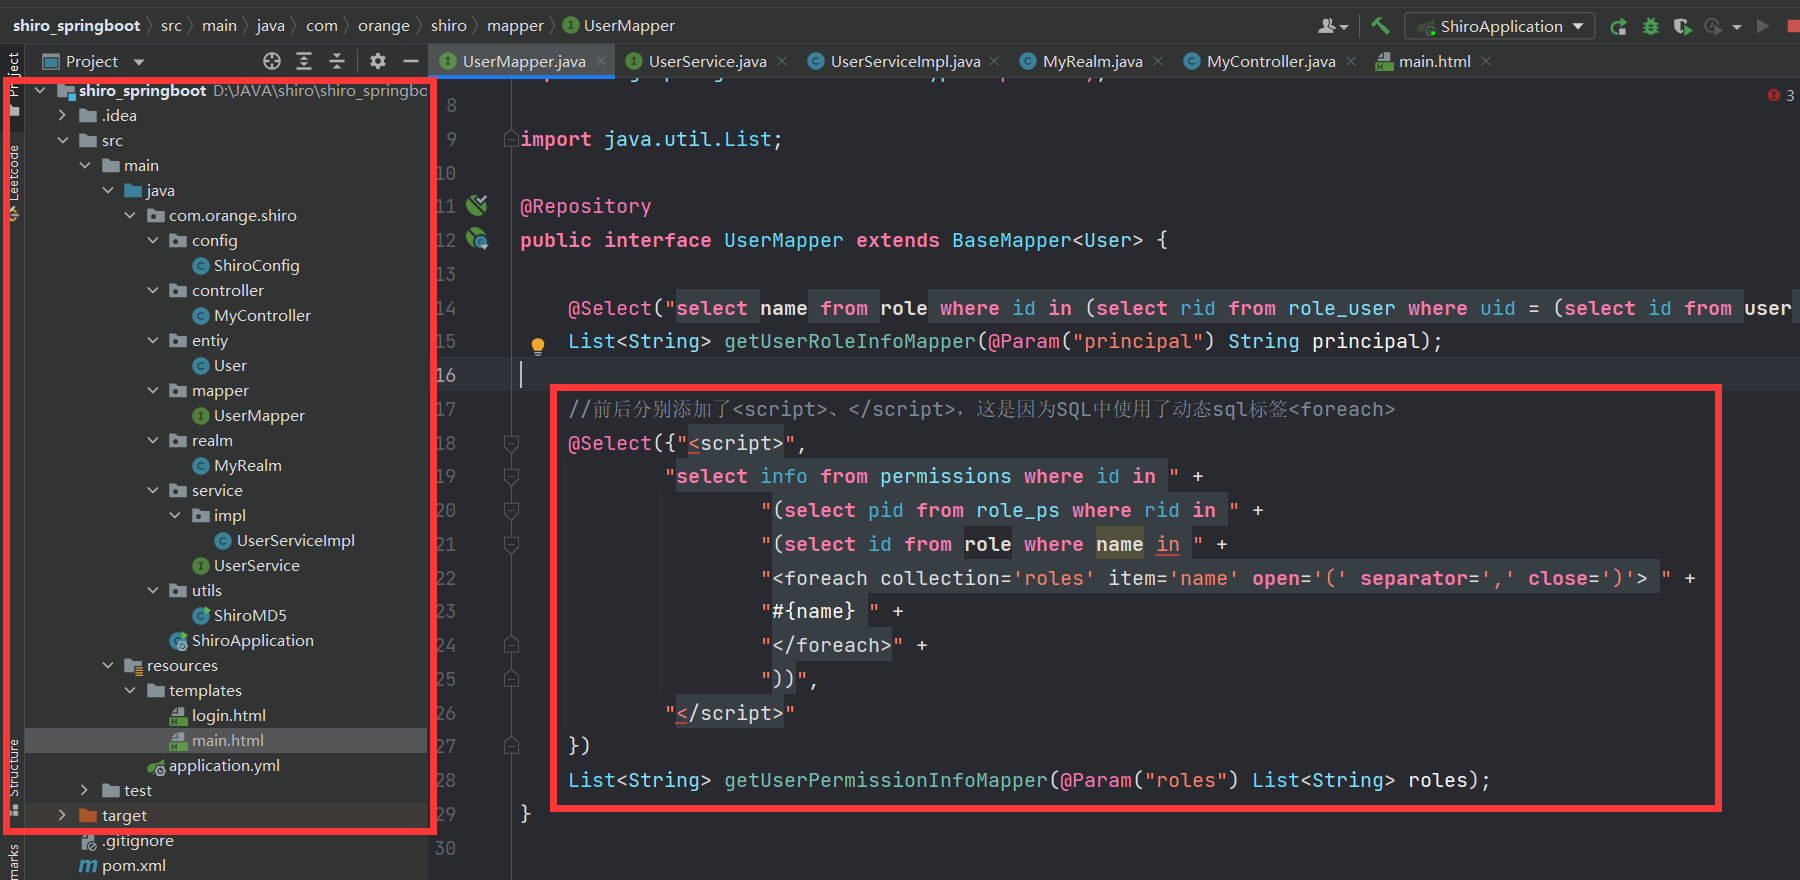This screenshot has width=1800, height=880.
Task: Click the profiler run clock icon
Action: (x=1713, y=27)
